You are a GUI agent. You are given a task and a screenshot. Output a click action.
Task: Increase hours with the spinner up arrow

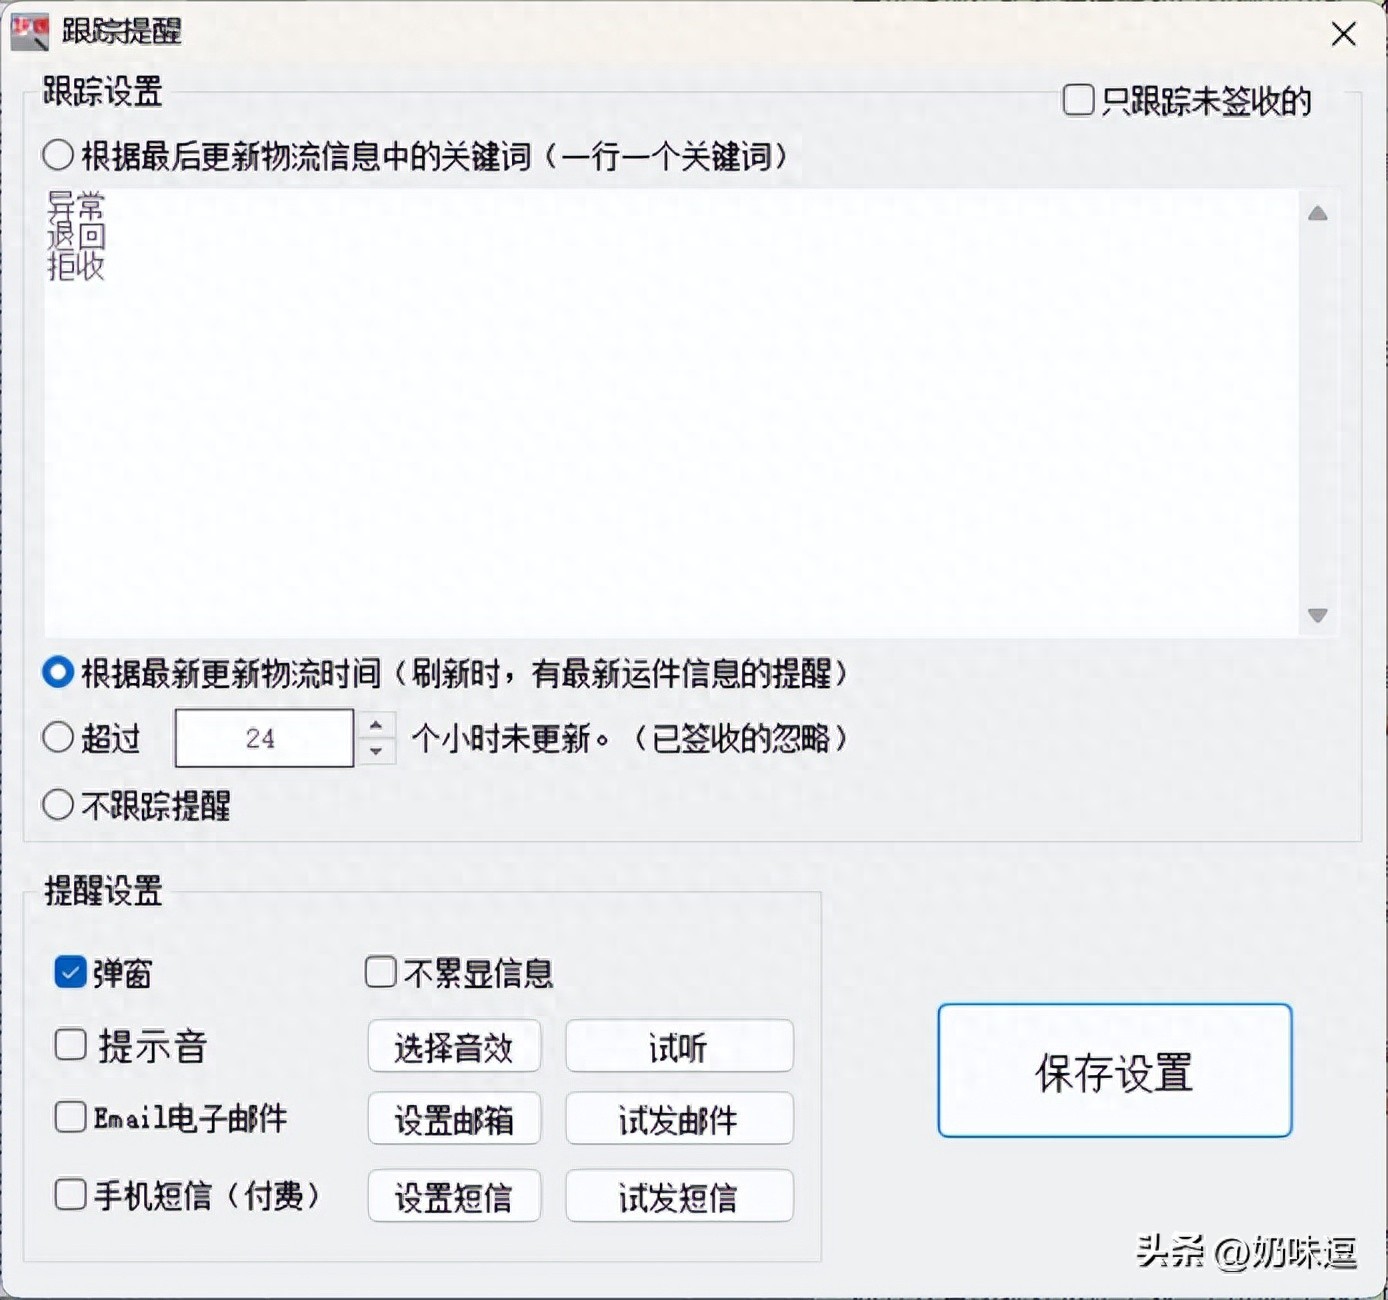point(376,725)
